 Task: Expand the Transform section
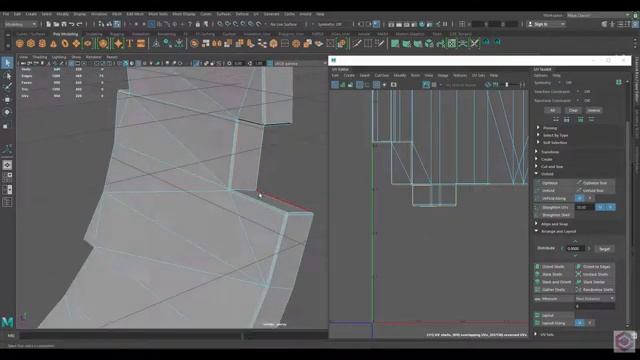click(536, 152)
